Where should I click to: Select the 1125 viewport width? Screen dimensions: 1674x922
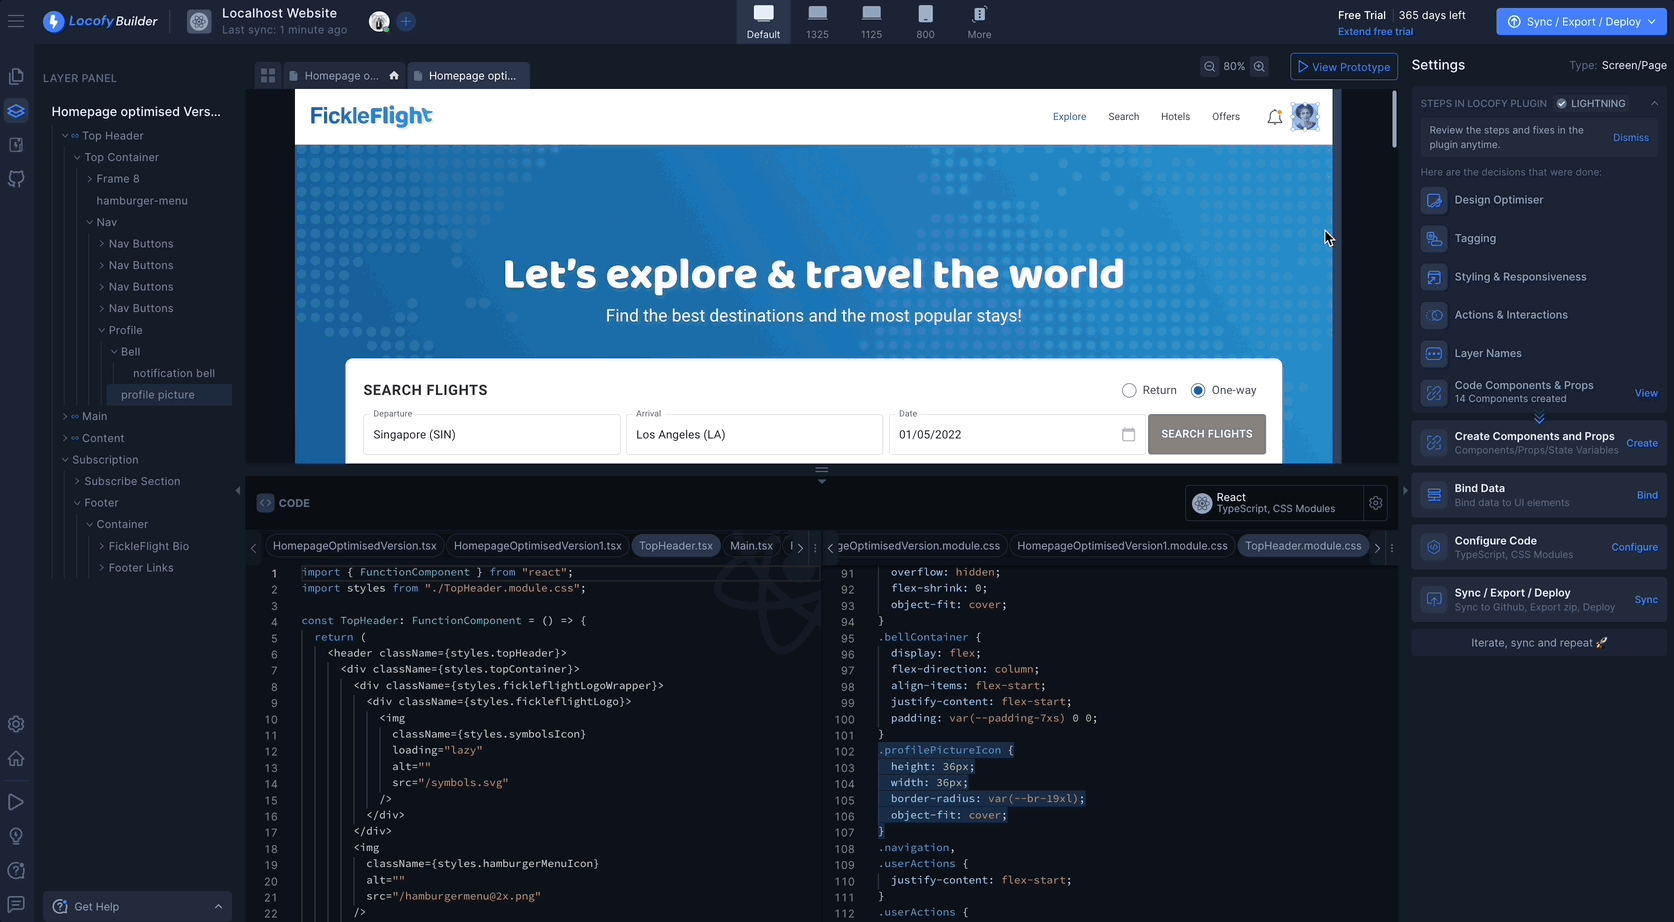pos(872,21)
